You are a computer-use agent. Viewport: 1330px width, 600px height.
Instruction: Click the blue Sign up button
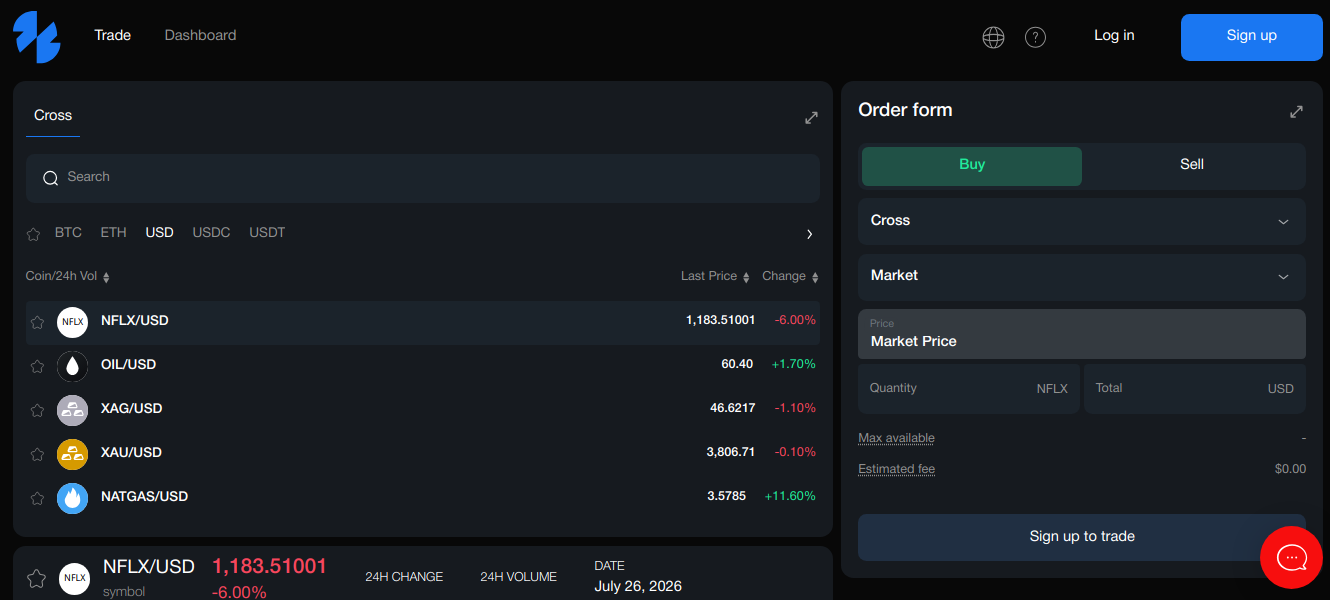click(1252, 37)
